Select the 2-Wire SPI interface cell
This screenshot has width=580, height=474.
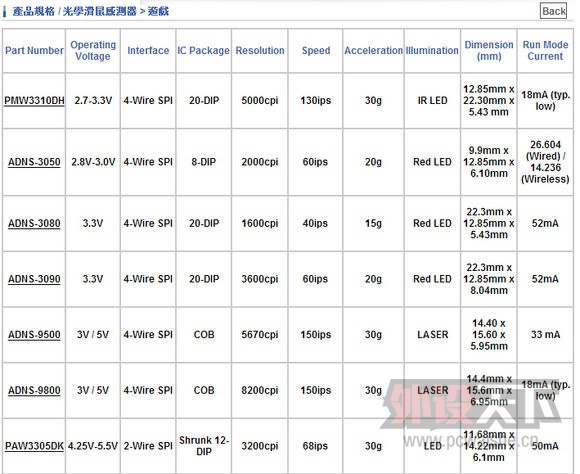pos(148,446)
